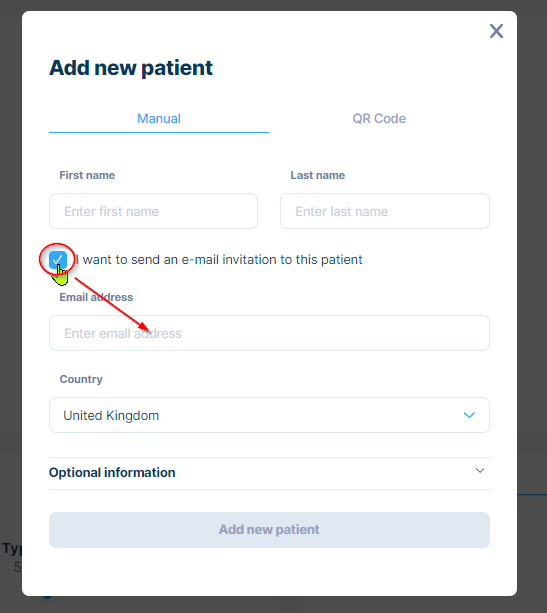This screenshot has height=613, width=547.
Task: Focus the Enter email address field
Action: click(x=269, y=333)
